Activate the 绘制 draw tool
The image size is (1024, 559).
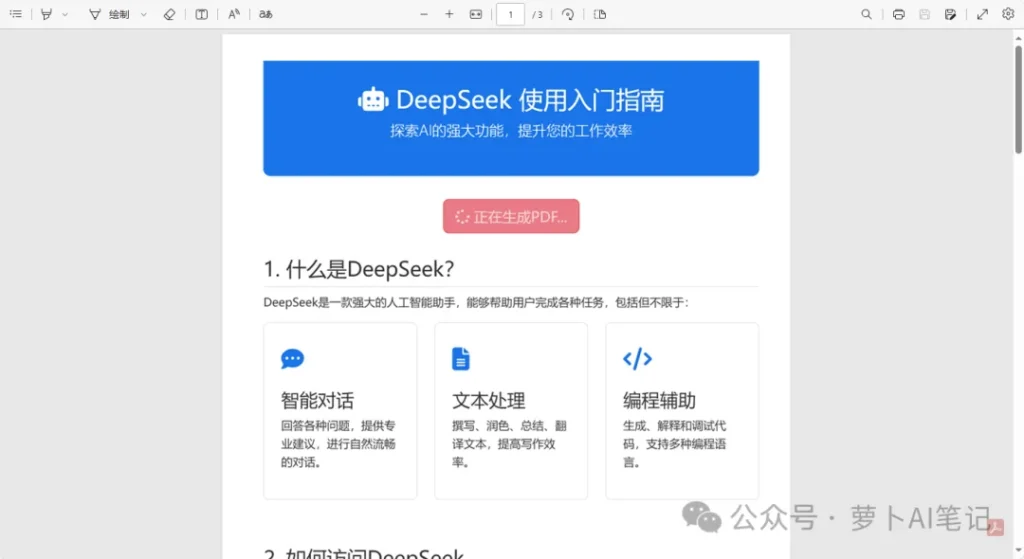click(110, 14)
